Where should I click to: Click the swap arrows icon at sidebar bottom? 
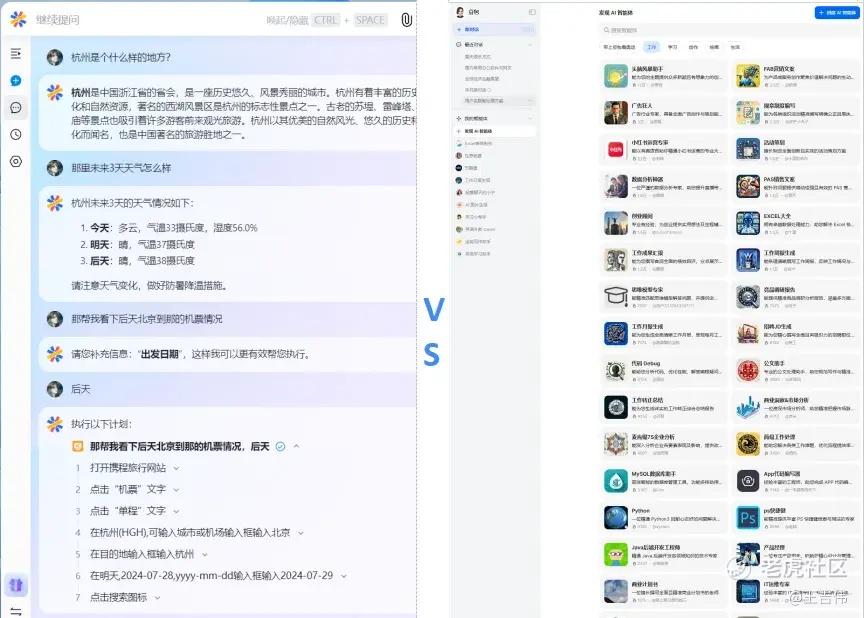coord(16,611)
